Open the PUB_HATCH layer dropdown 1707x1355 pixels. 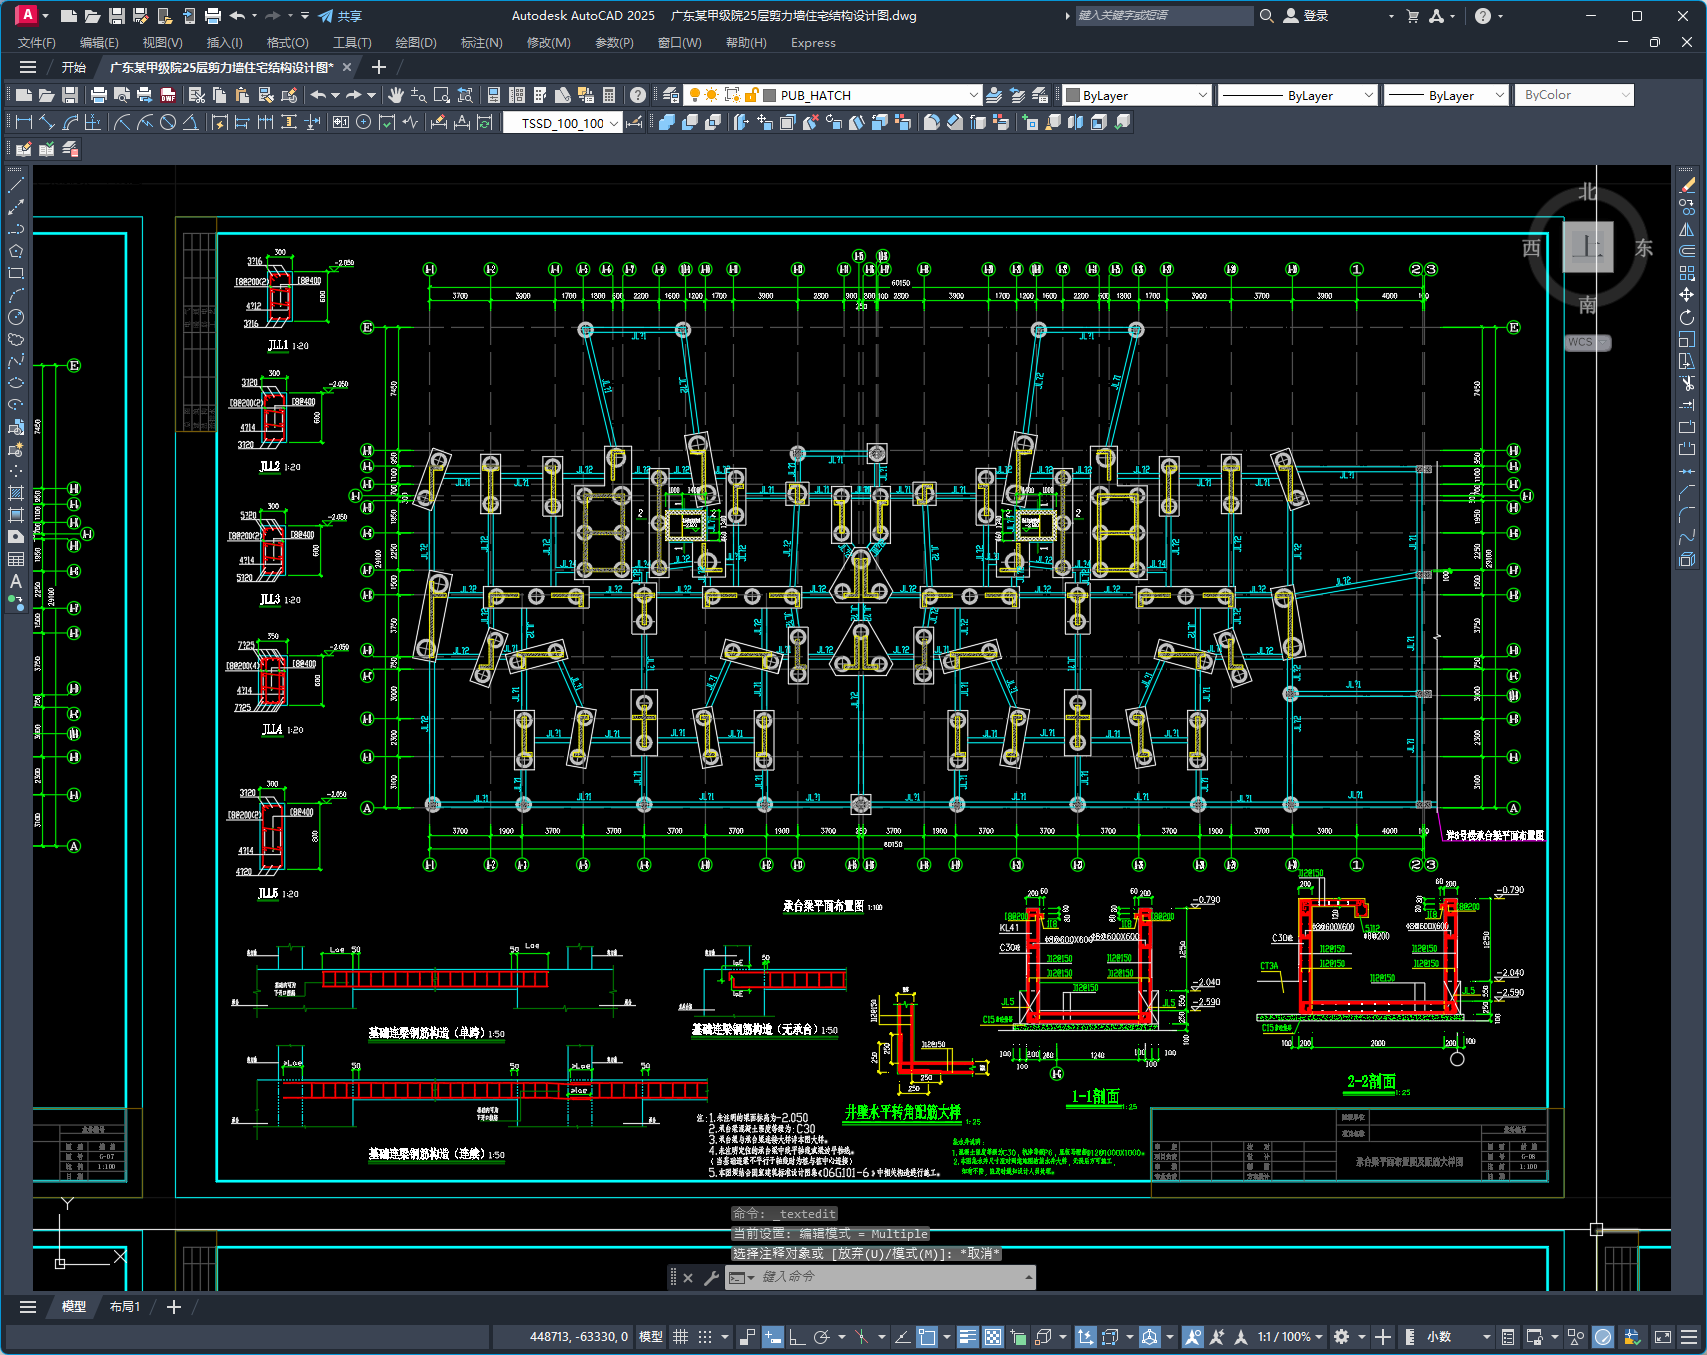[974, 95]
